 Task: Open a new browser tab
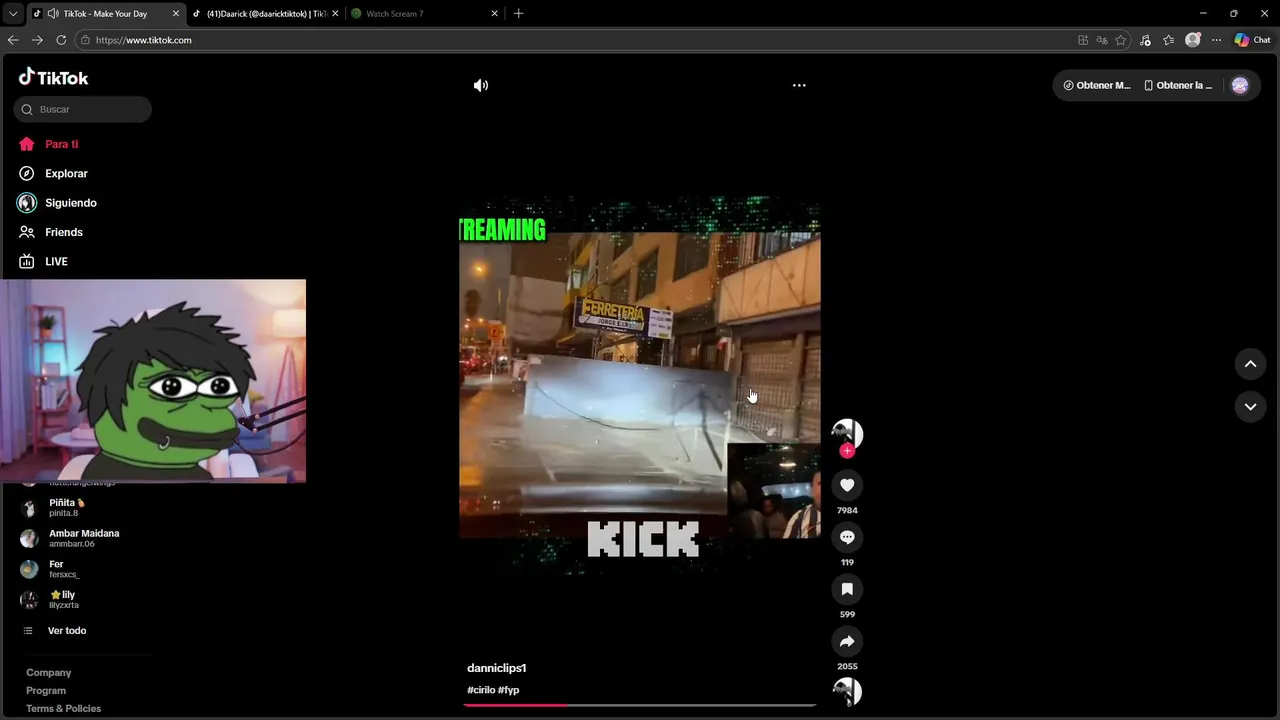coord(518,14)
